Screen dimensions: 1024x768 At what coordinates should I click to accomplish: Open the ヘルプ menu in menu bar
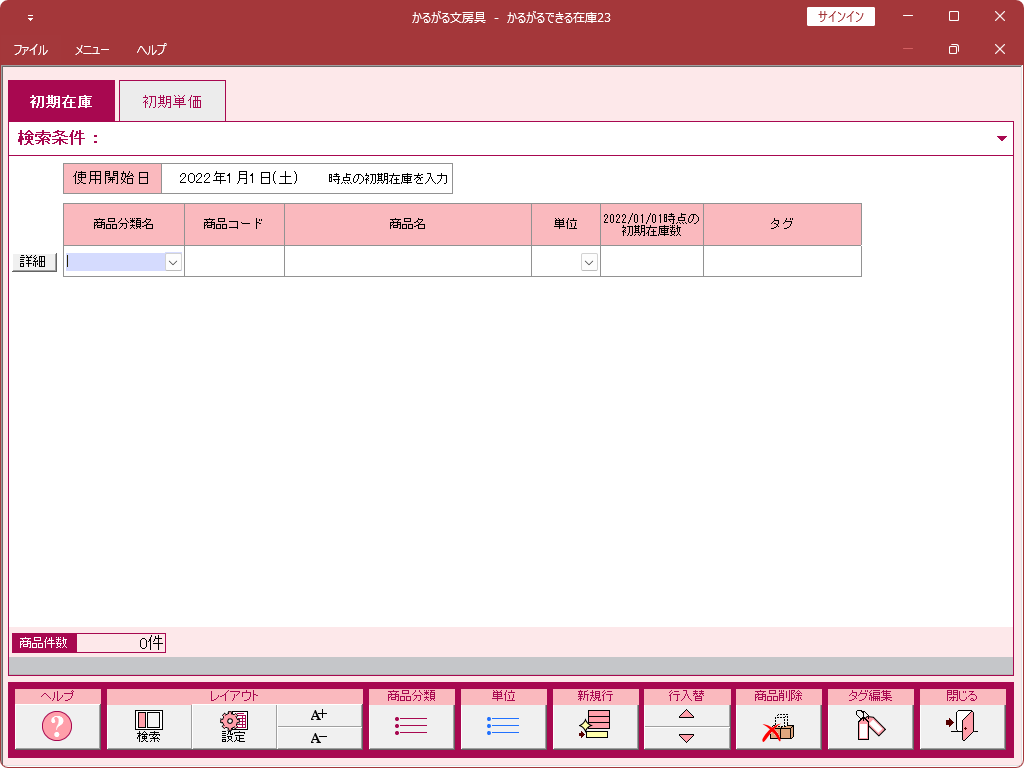[152, 50]
